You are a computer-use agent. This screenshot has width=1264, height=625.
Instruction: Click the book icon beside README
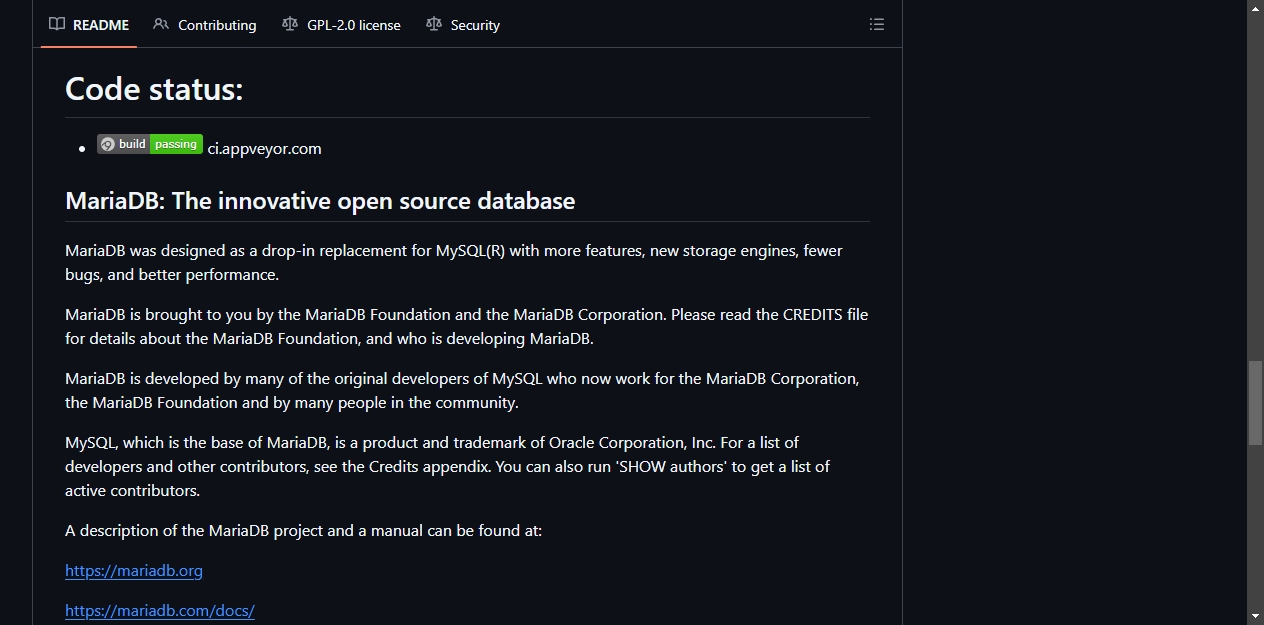[x=58, y=25]
